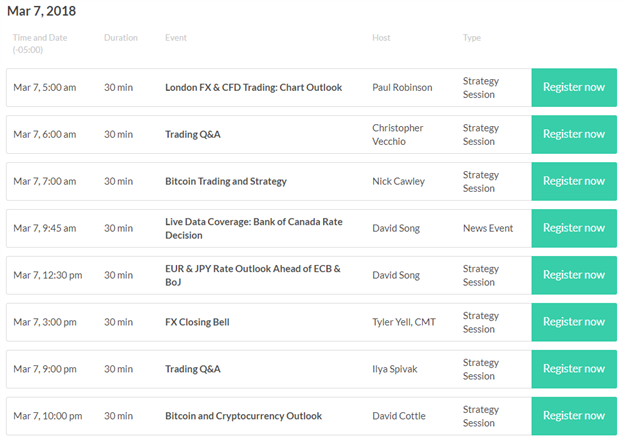Register for Bank of Canada Rate Decision

click(574, 228)
